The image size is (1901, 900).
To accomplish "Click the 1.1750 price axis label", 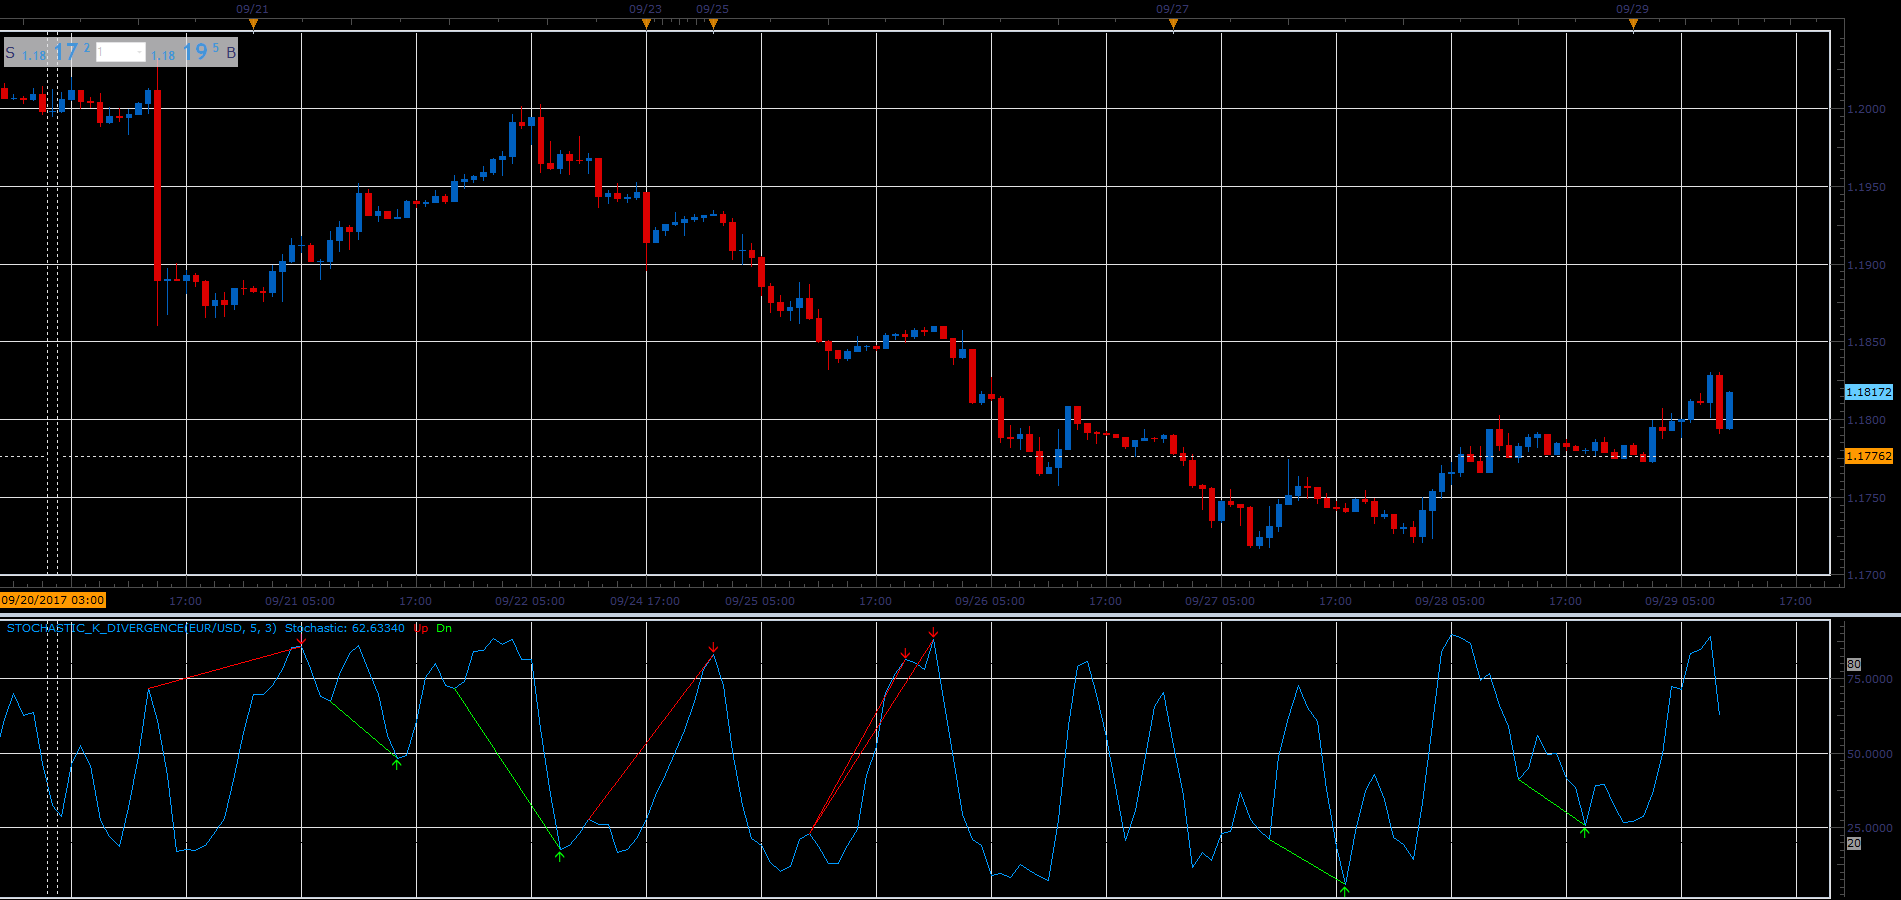I will coord(1866,498).
